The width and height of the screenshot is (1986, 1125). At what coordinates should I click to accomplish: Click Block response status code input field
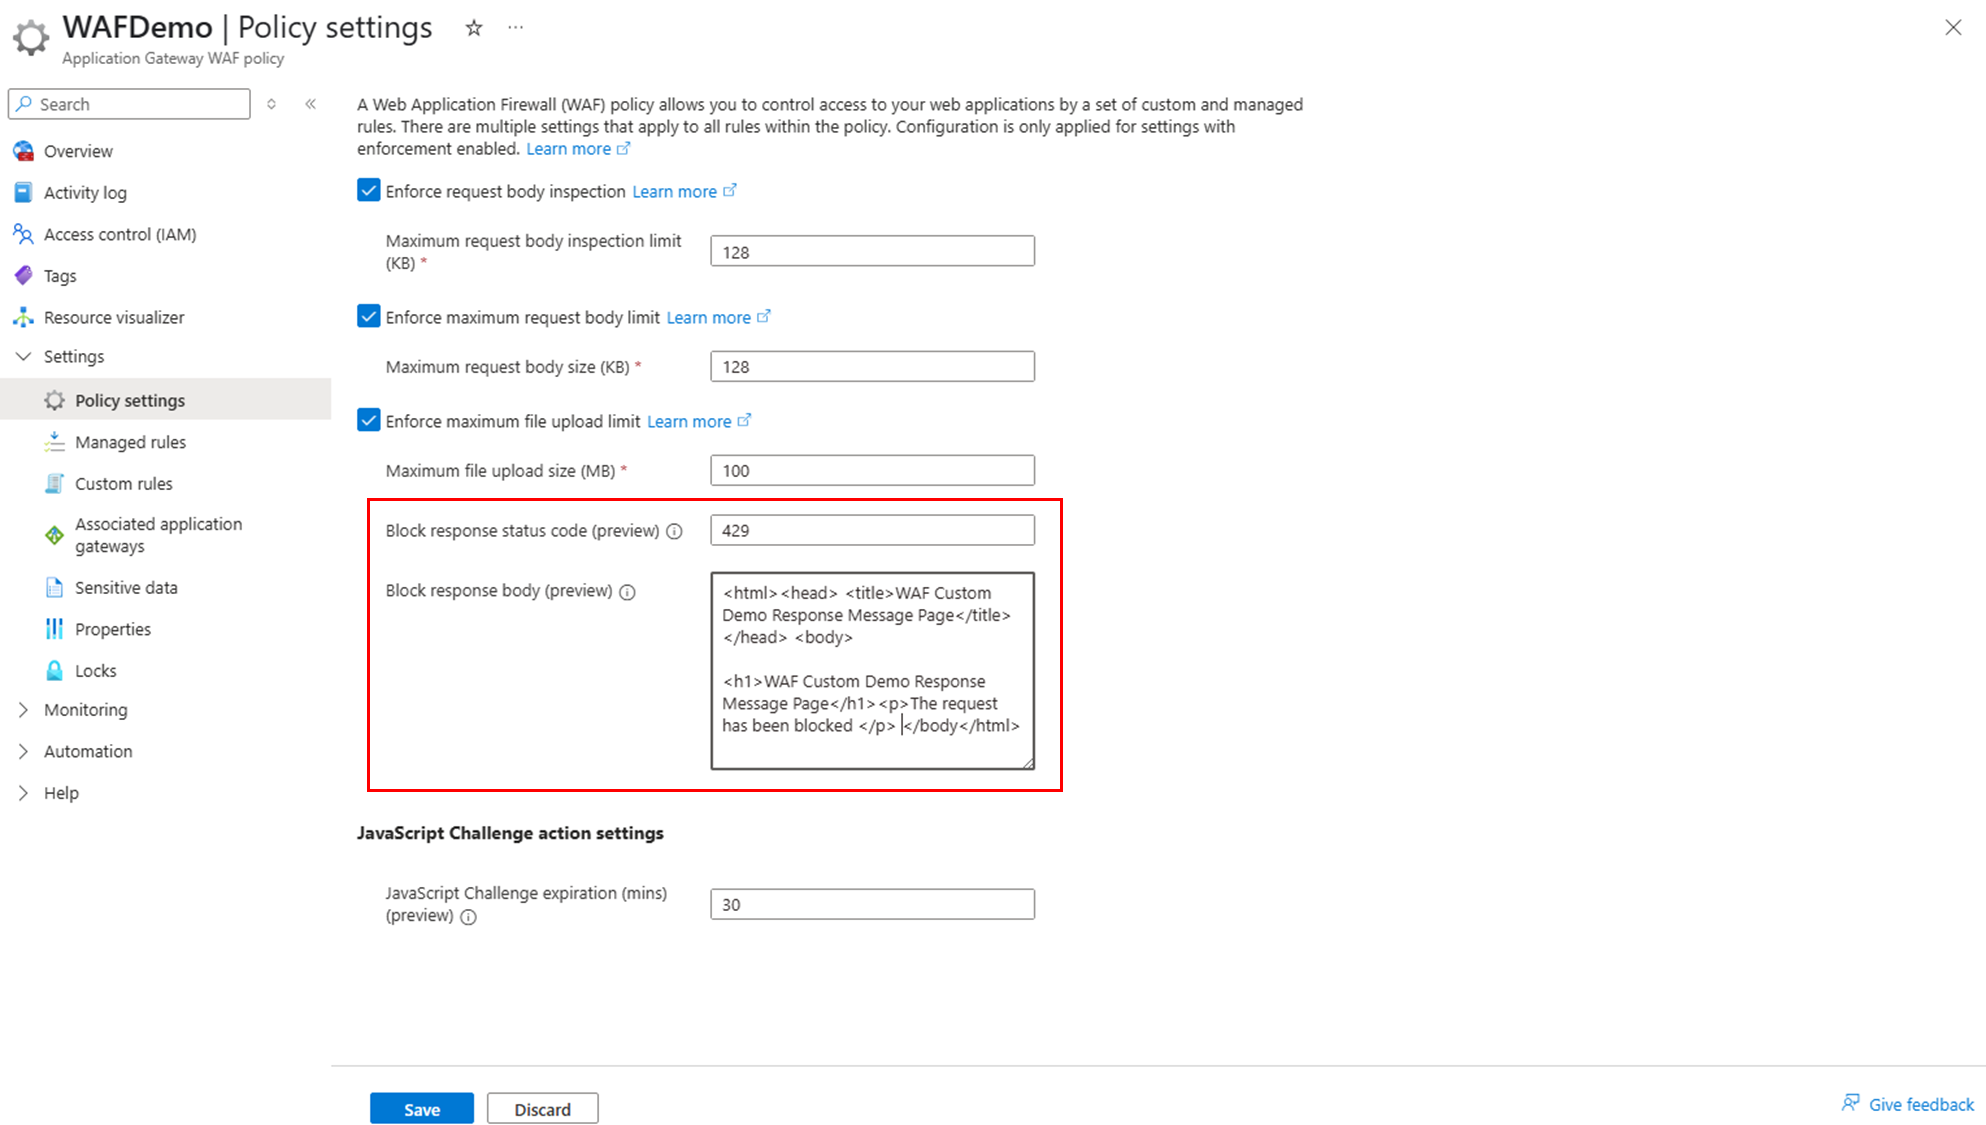871,530
